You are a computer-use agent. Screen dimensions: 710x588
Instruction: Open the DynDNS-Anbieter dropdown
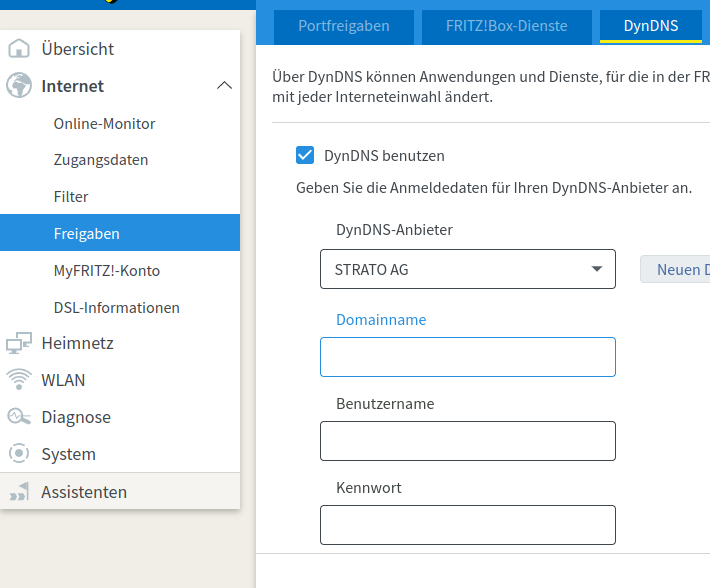coord(467,269)
